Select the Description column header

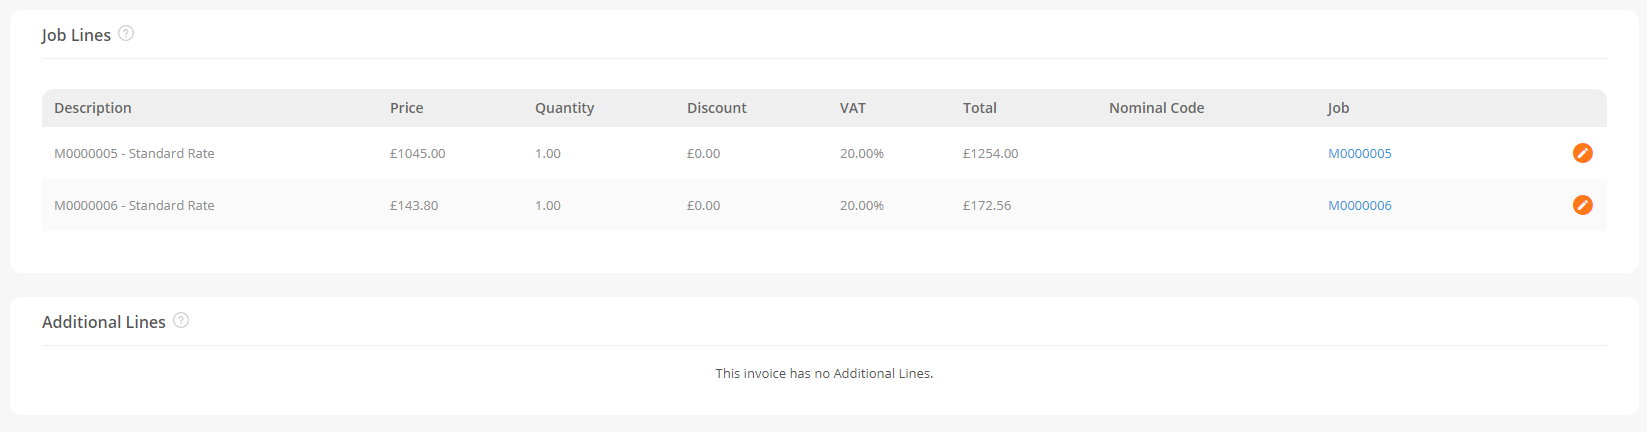point(93,108)
